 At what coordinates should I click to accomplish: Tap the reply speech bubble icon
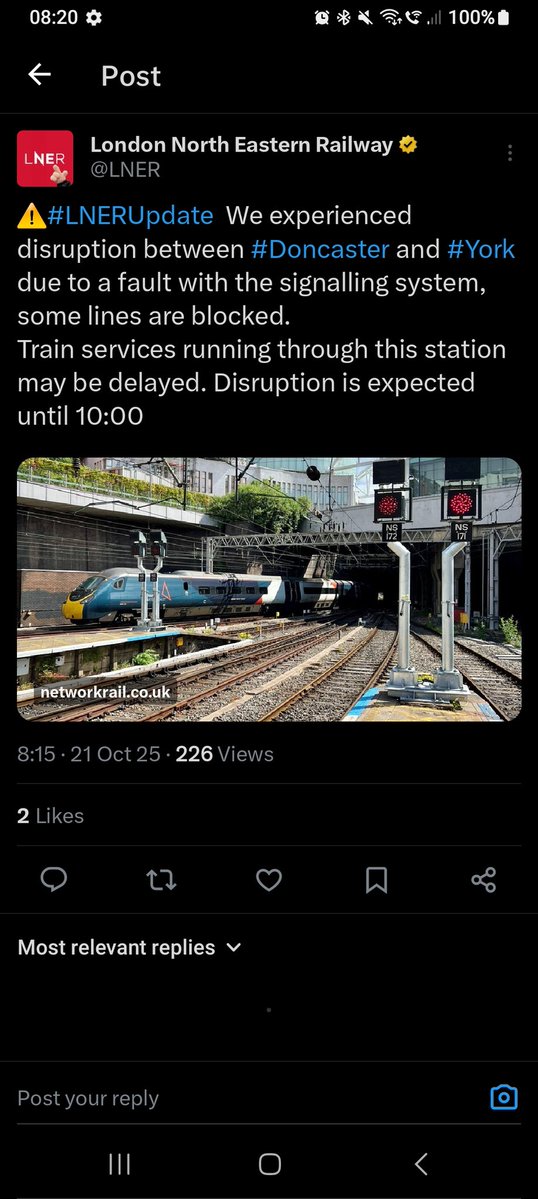point(53,880)
